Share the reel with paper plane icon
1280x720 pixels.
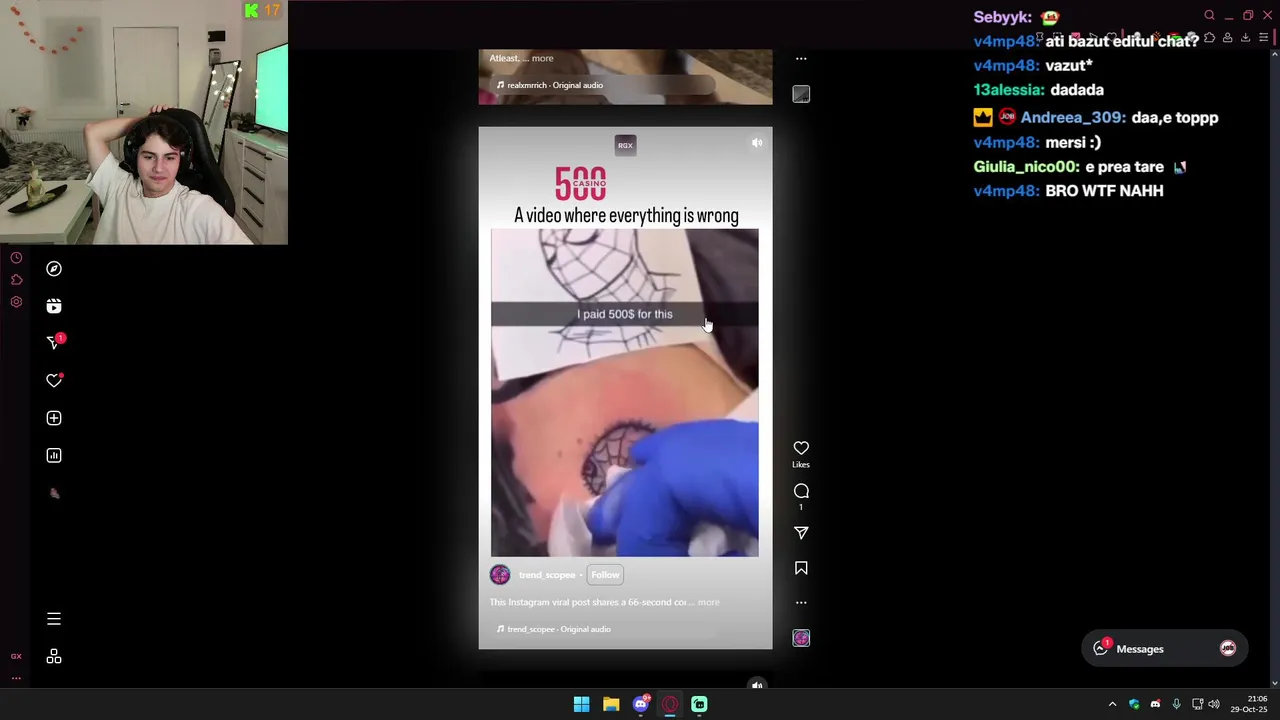click(x=801, y=533)
